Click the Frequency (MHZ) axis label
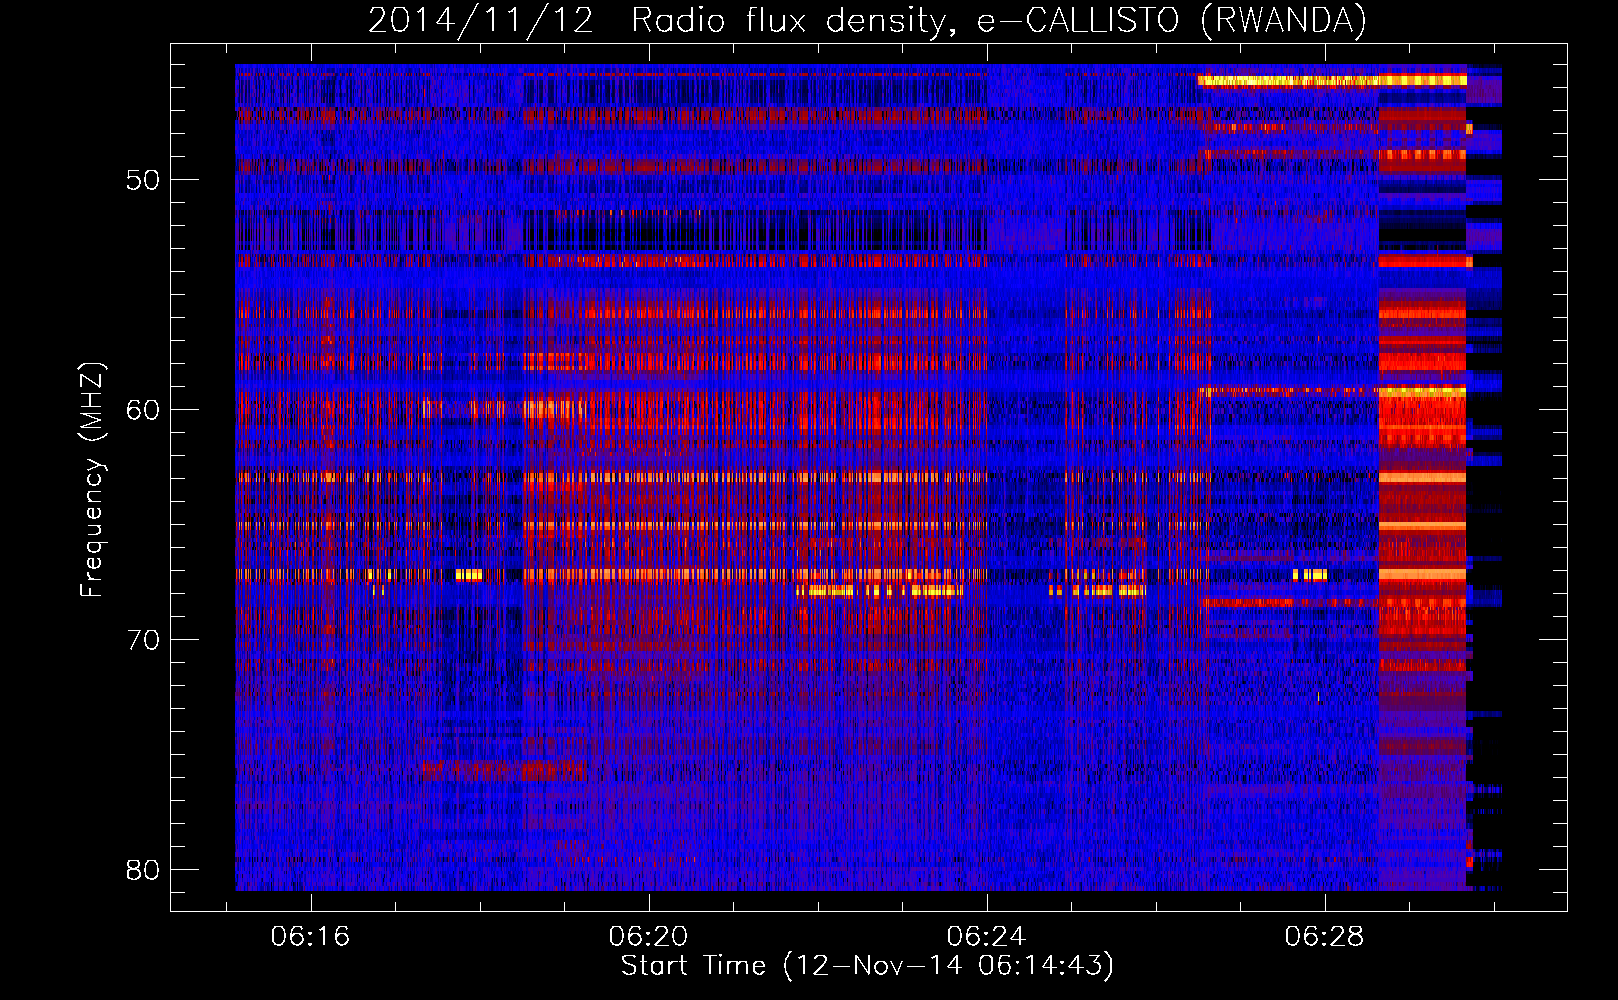Screen dimensions: 1618x1000 click(x=92, y=480)
